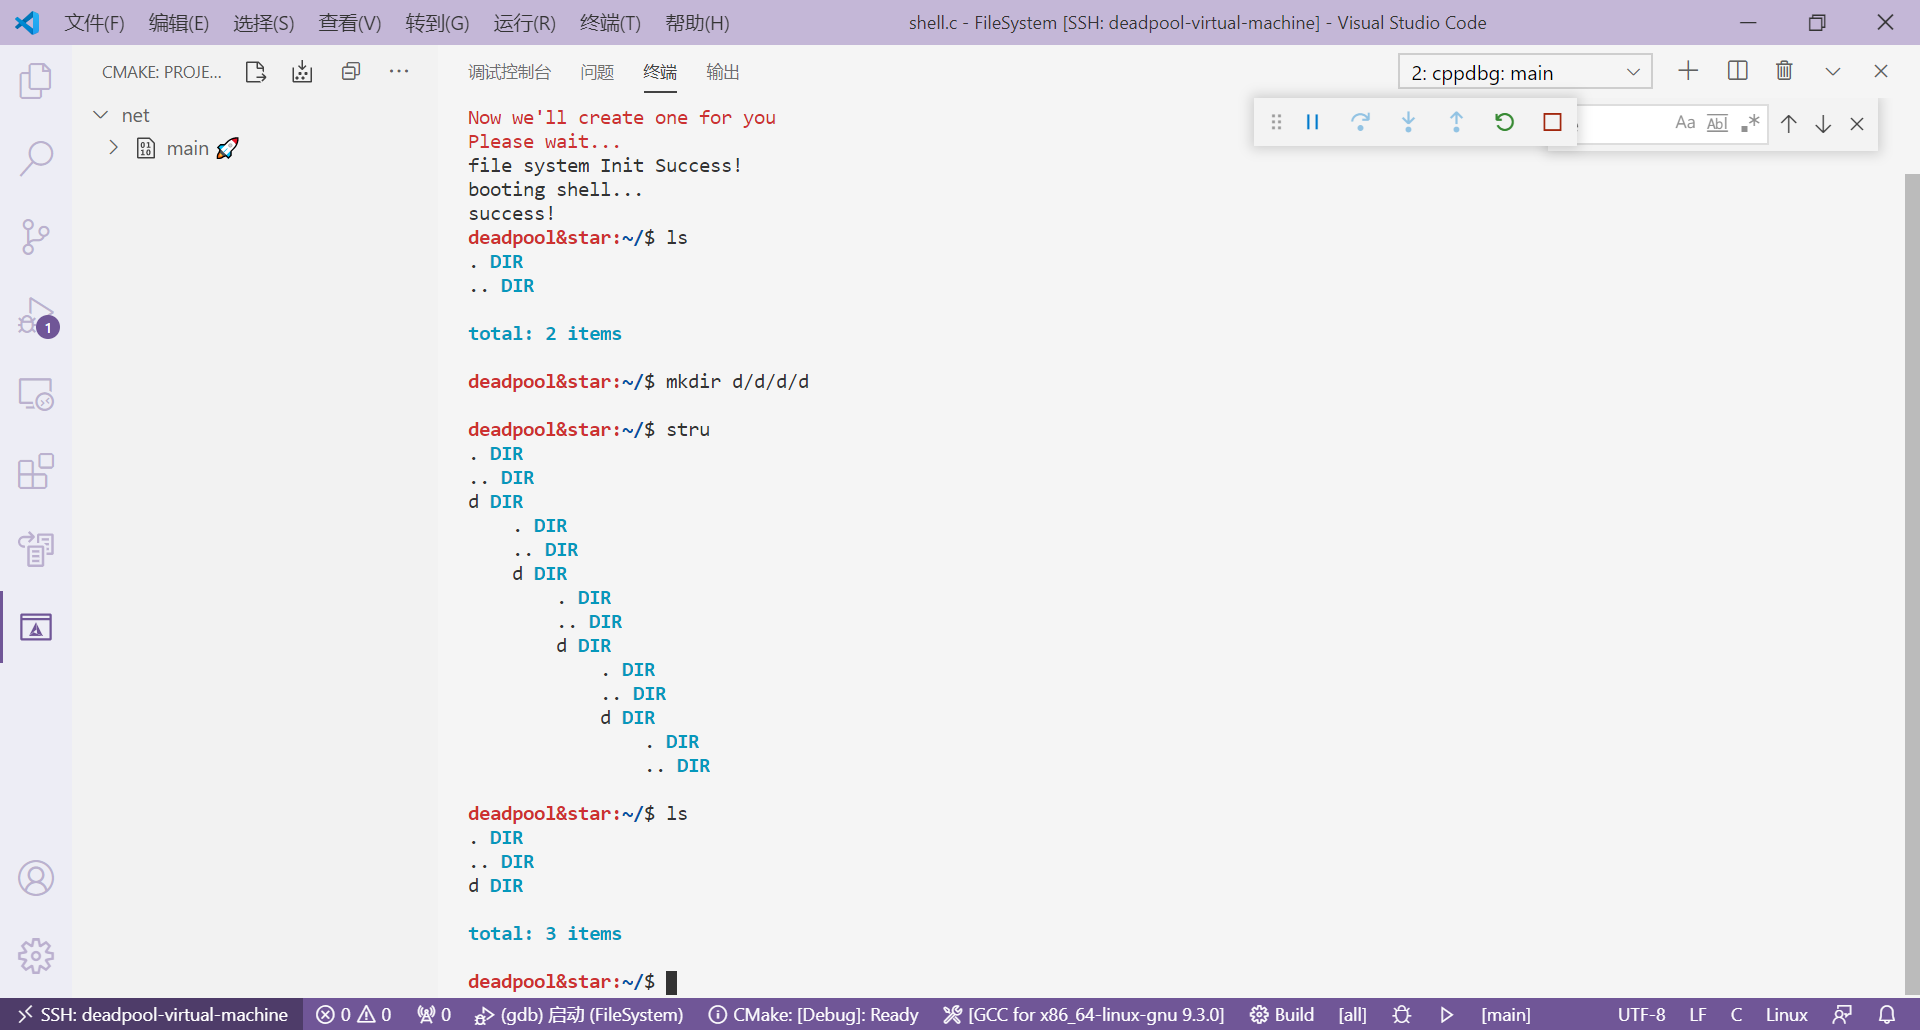Screen dimensions: 1920x1030
Task: Kill the terminal with trash icon
Action: 1784,71
